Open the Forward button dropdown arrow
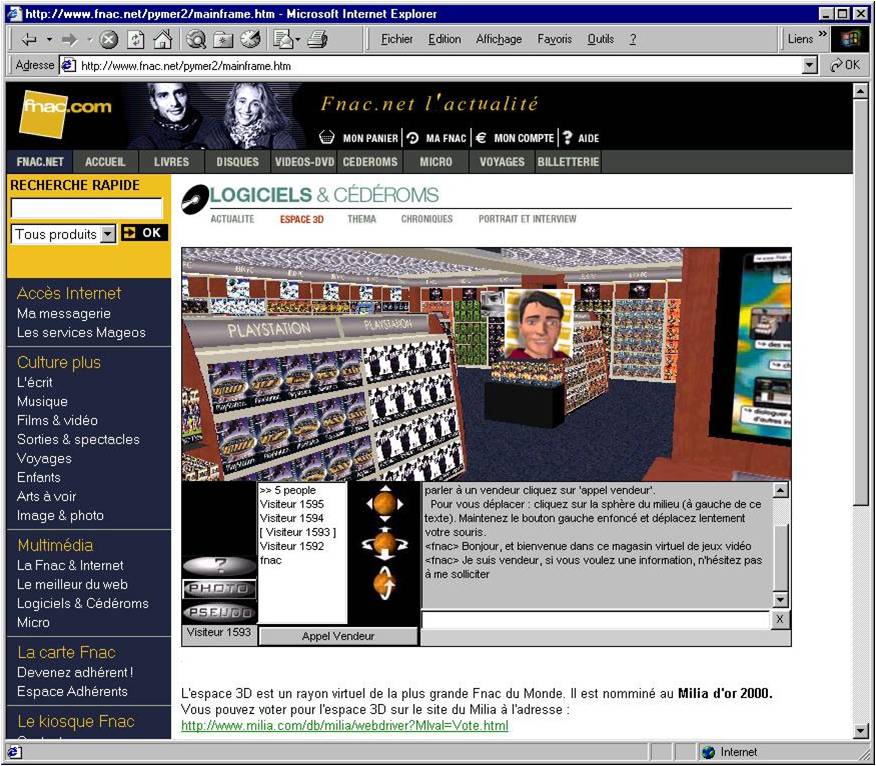Screen dimensions: 876x766 tap(90, 40)
